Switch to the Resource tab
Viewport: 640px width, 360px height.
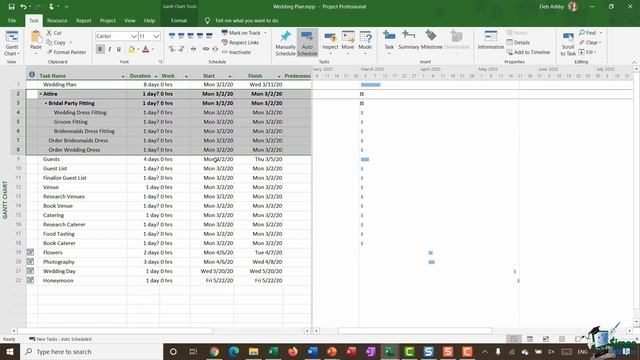coord(57,20)
